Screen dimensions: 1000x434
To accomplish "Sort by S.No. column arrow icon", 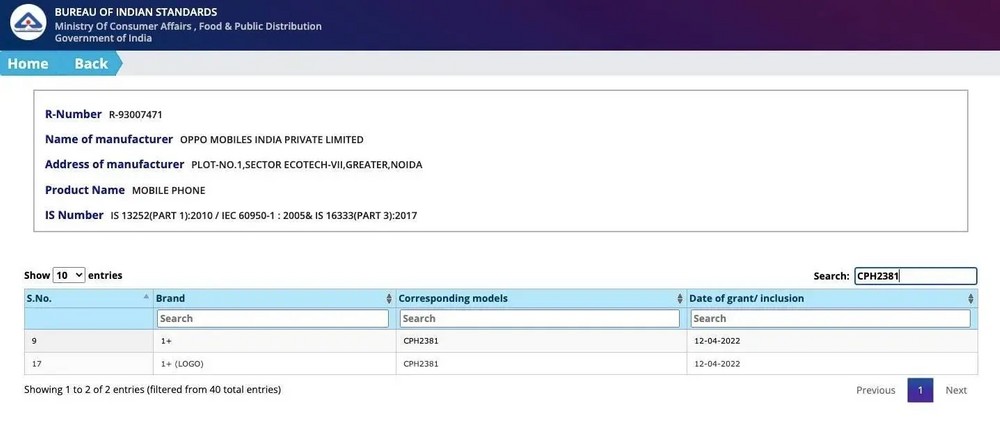I will click(146, 298).
